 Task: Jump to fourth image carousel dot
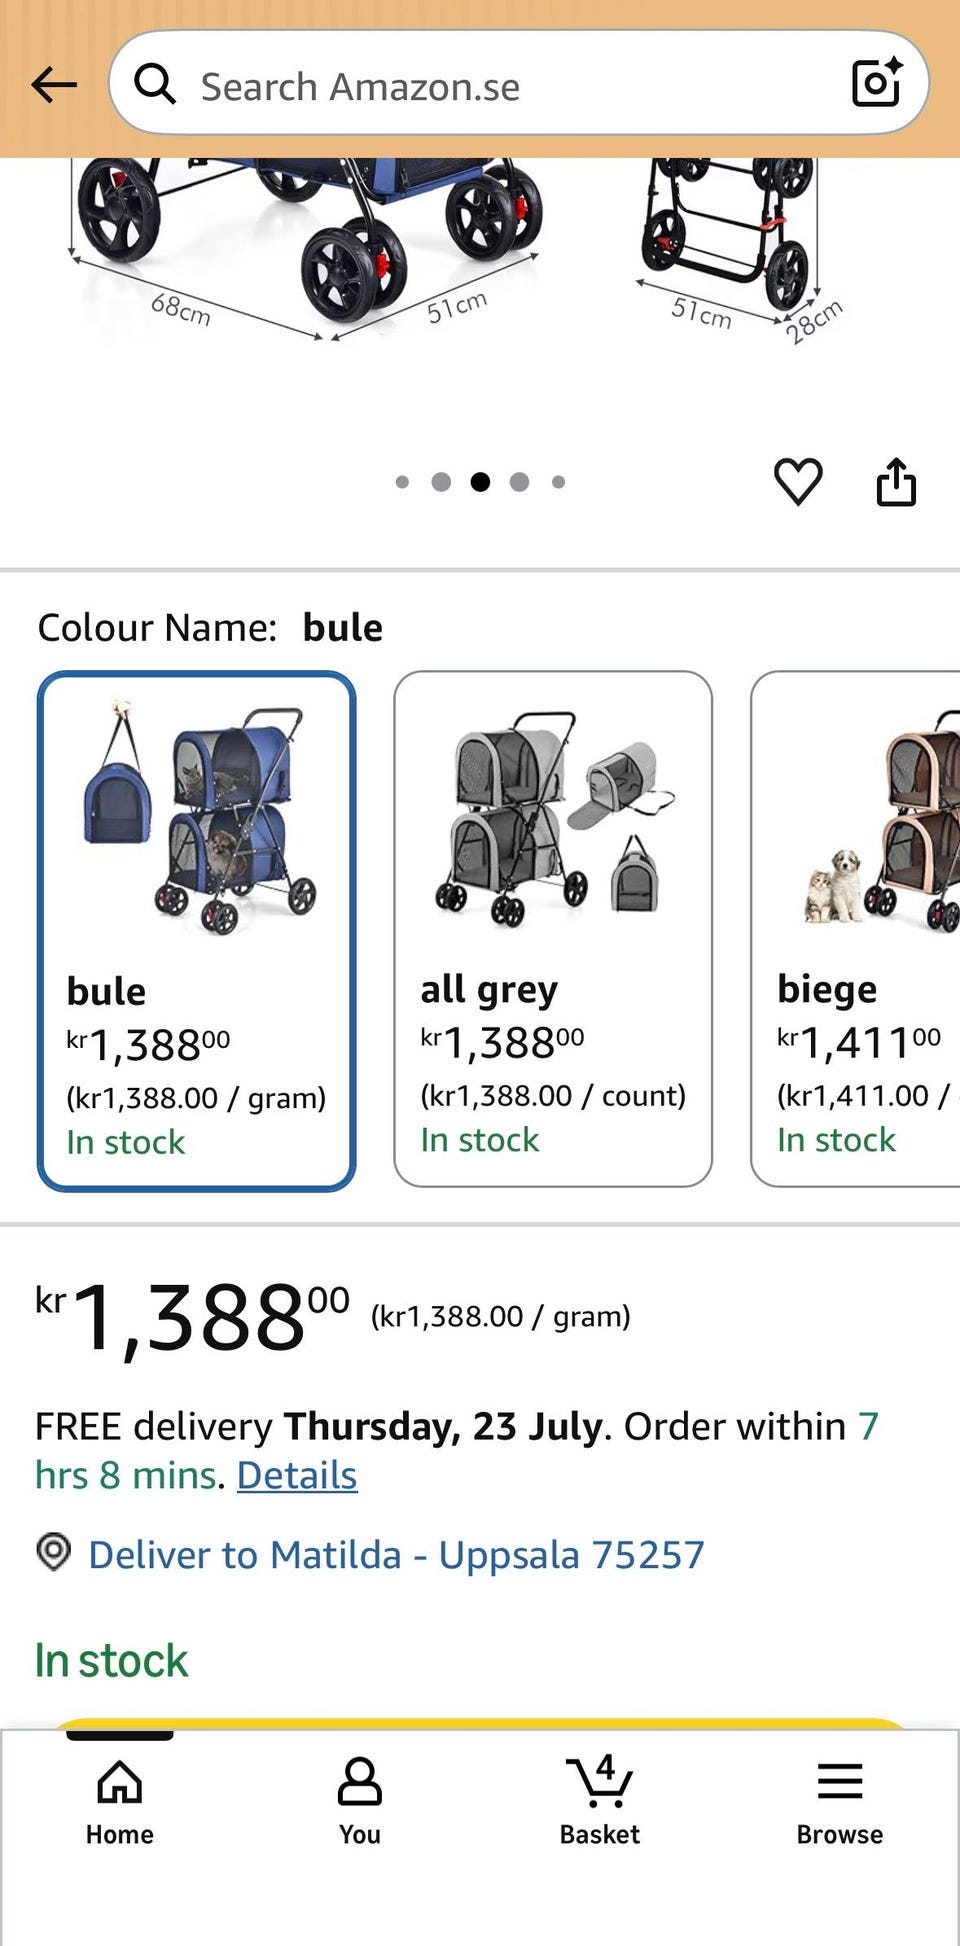(x=519, y=482)
